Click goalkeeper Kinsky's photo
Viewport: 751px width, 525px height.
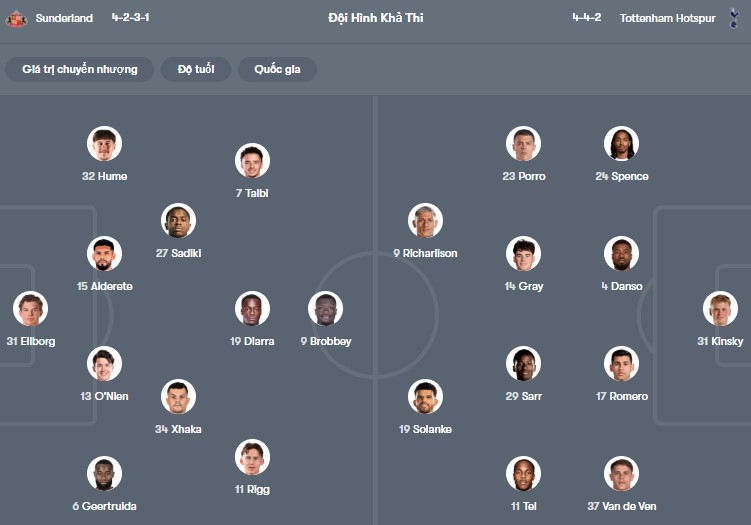[x=720, y=309]
